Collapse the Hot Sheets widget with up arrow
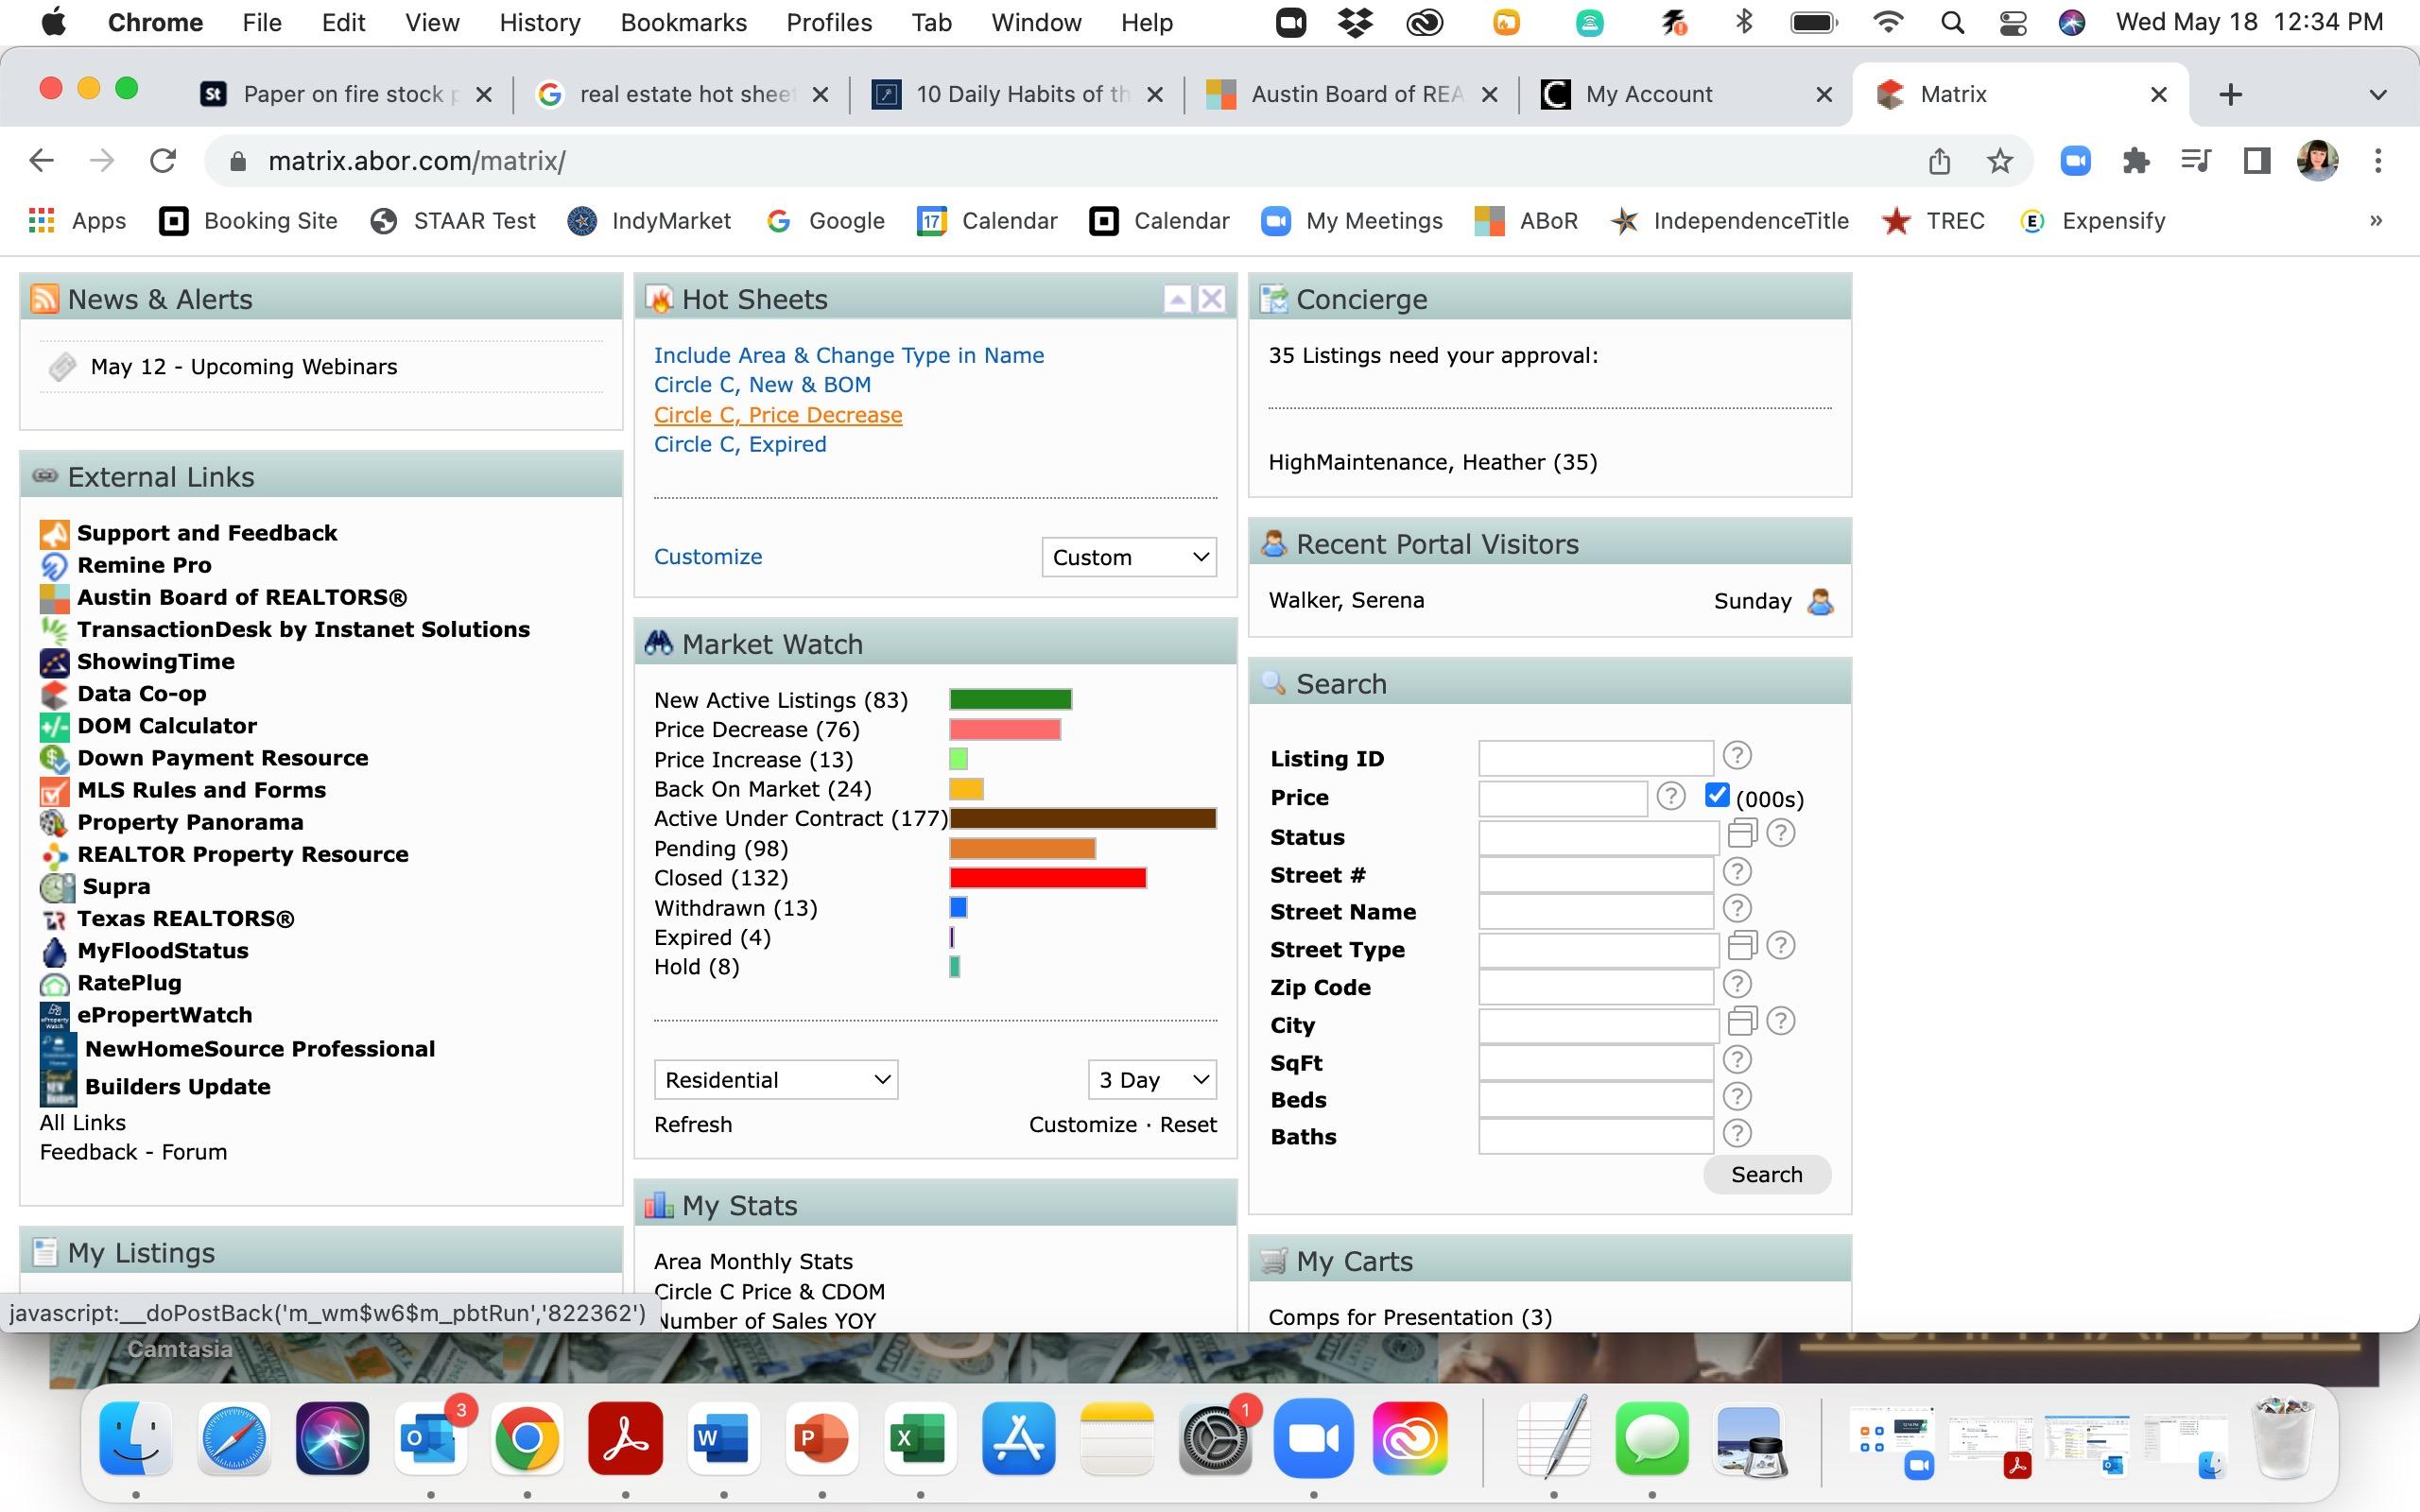The image size is (2420, 1512). pos(1177,299)
